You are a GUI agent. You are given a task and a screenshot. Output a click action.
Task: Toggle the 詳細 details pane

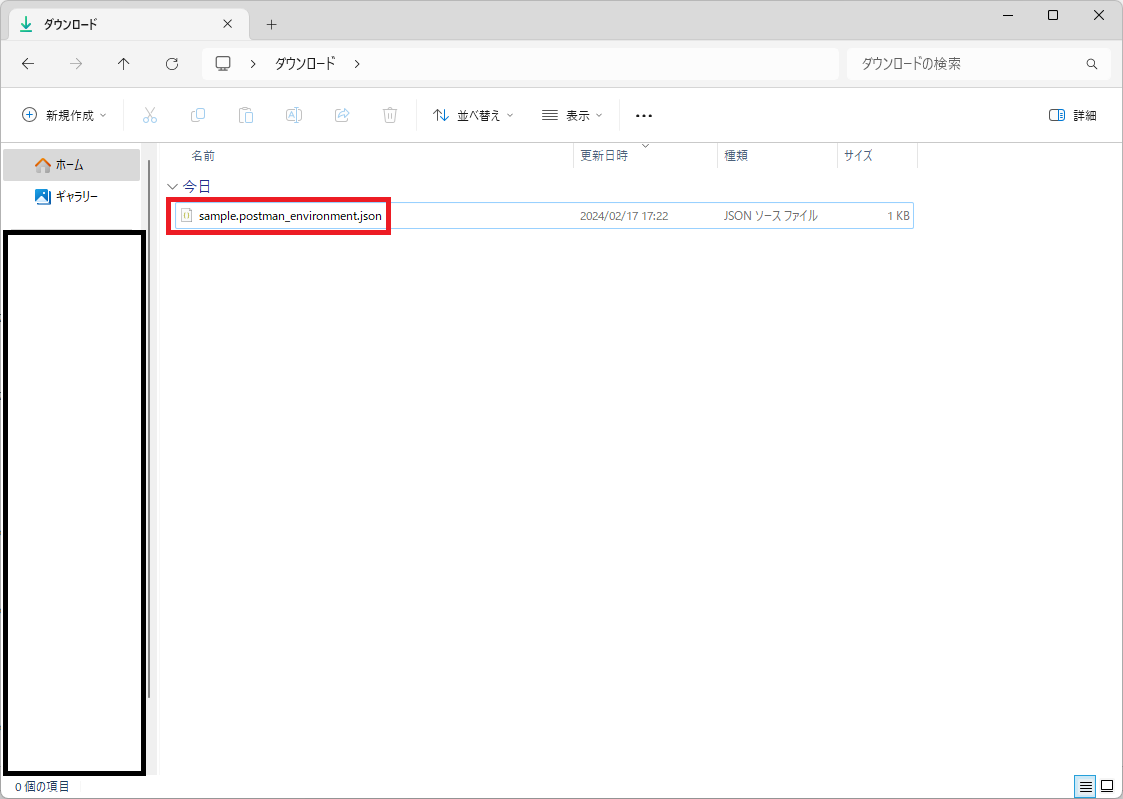click(1073, 115)
